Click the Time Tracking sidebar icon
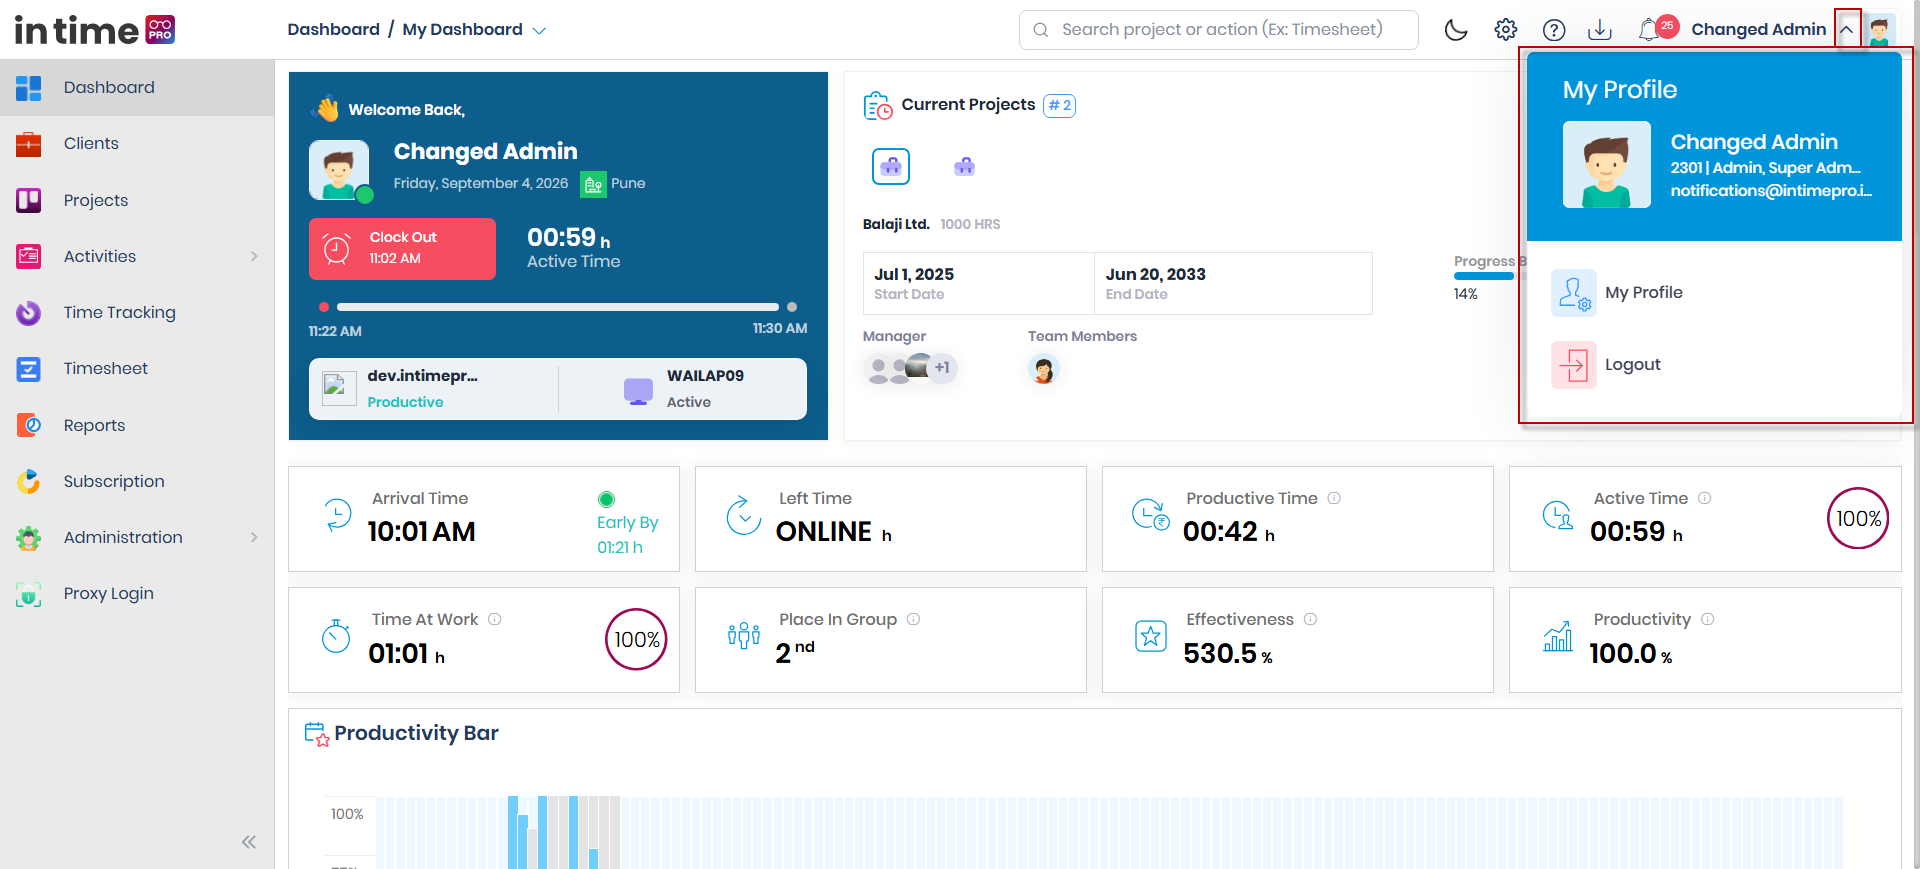1920x869 pixels. 29,313
